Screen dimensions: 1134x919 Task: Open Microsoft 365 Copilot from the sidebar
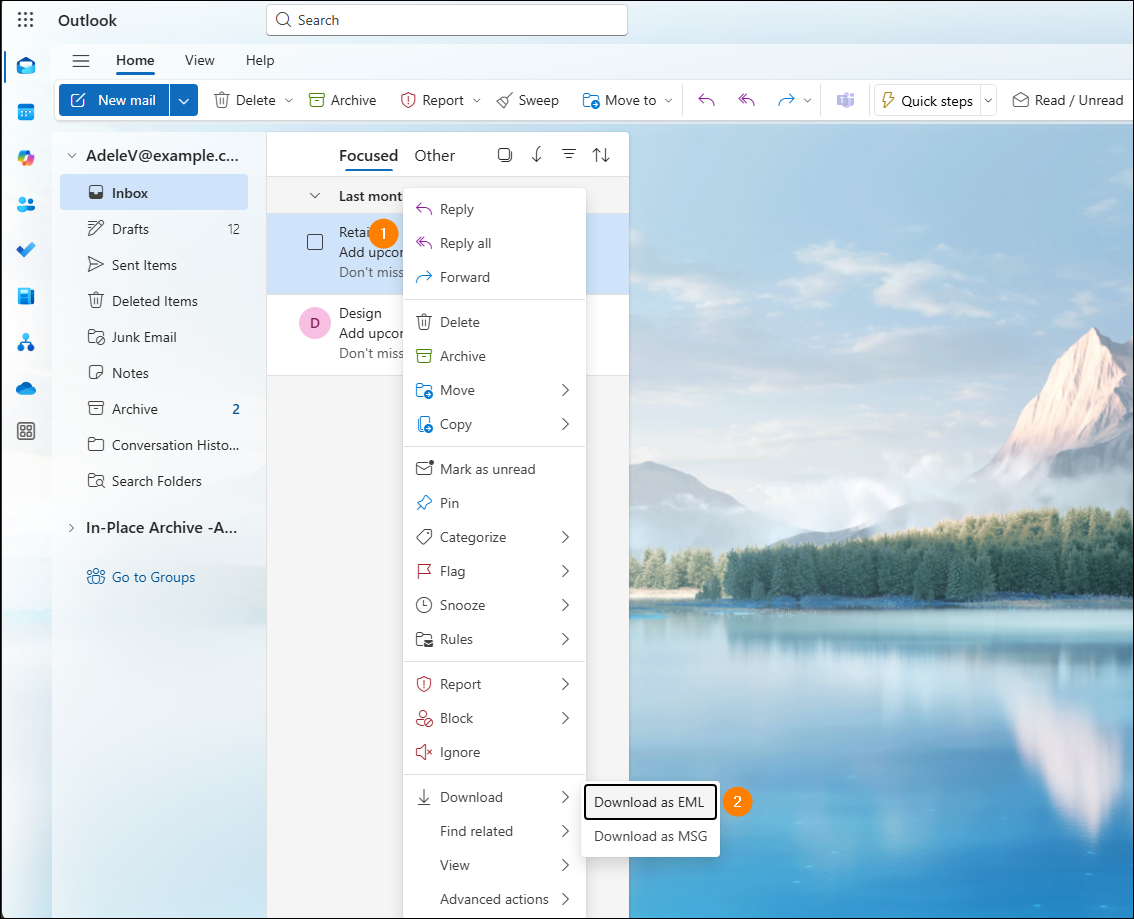tap(26, 158)
